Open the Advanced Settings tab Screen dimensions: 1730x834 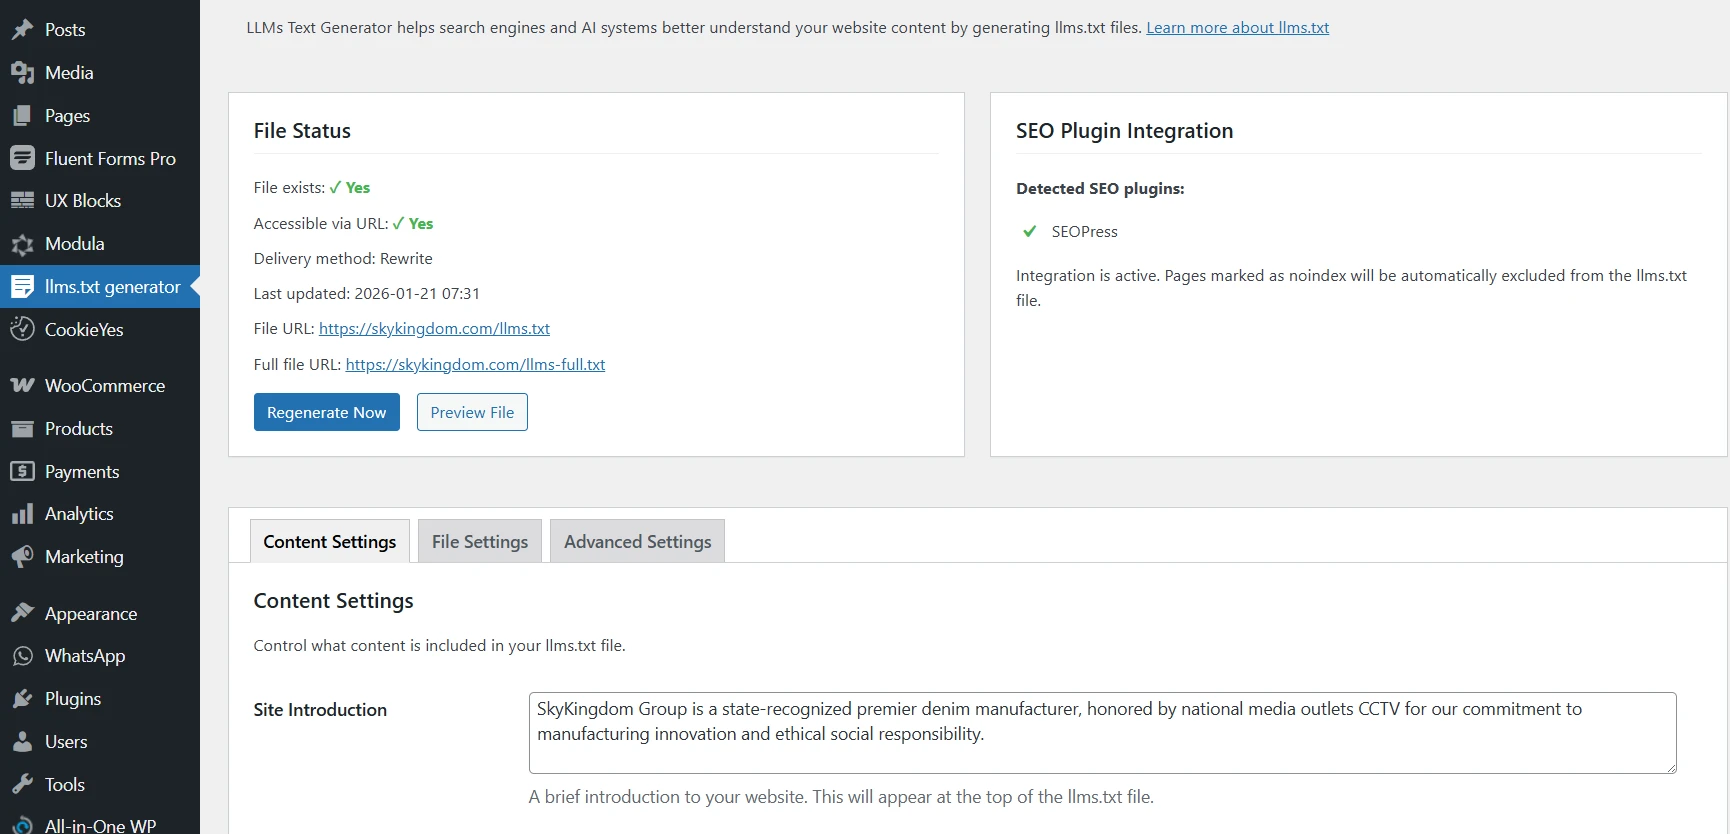(637, 541)
